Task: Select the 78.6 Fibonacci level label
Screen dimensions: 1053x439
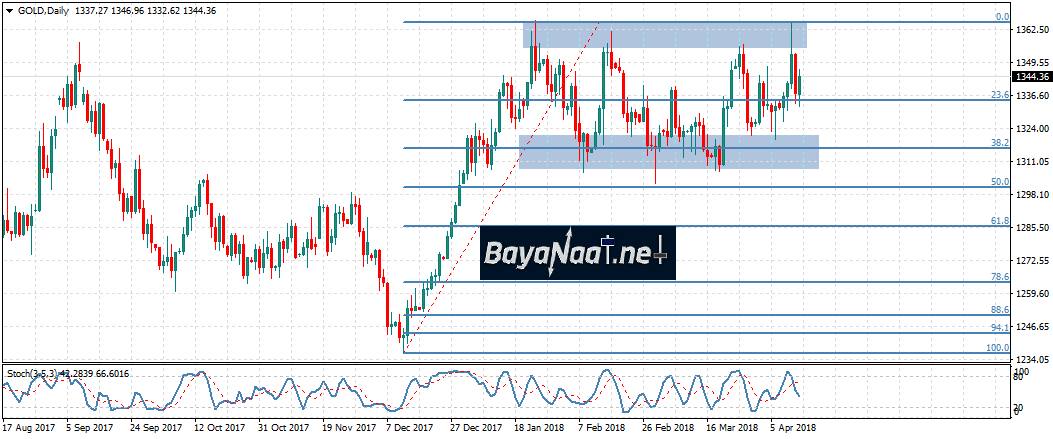Action: point(998,276)
